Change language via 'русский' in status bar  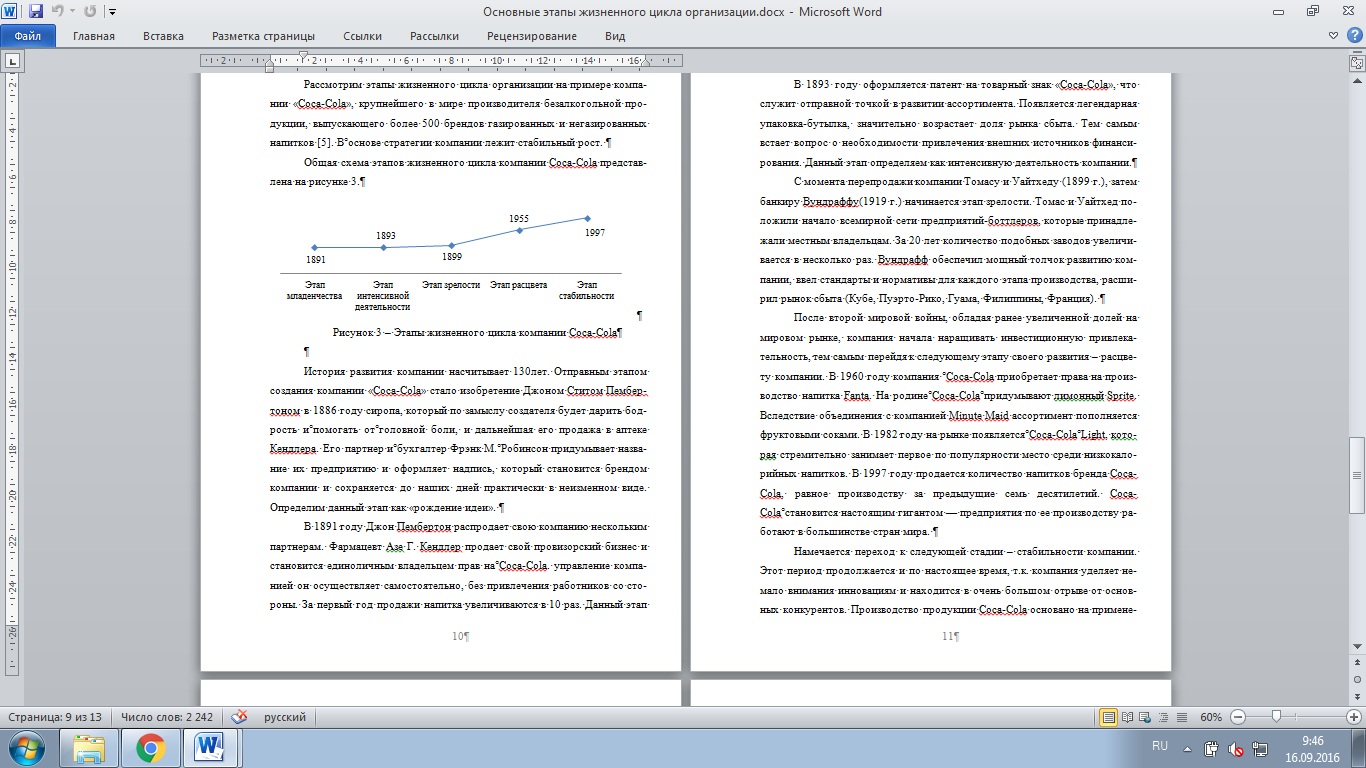(x=285, y=717)
